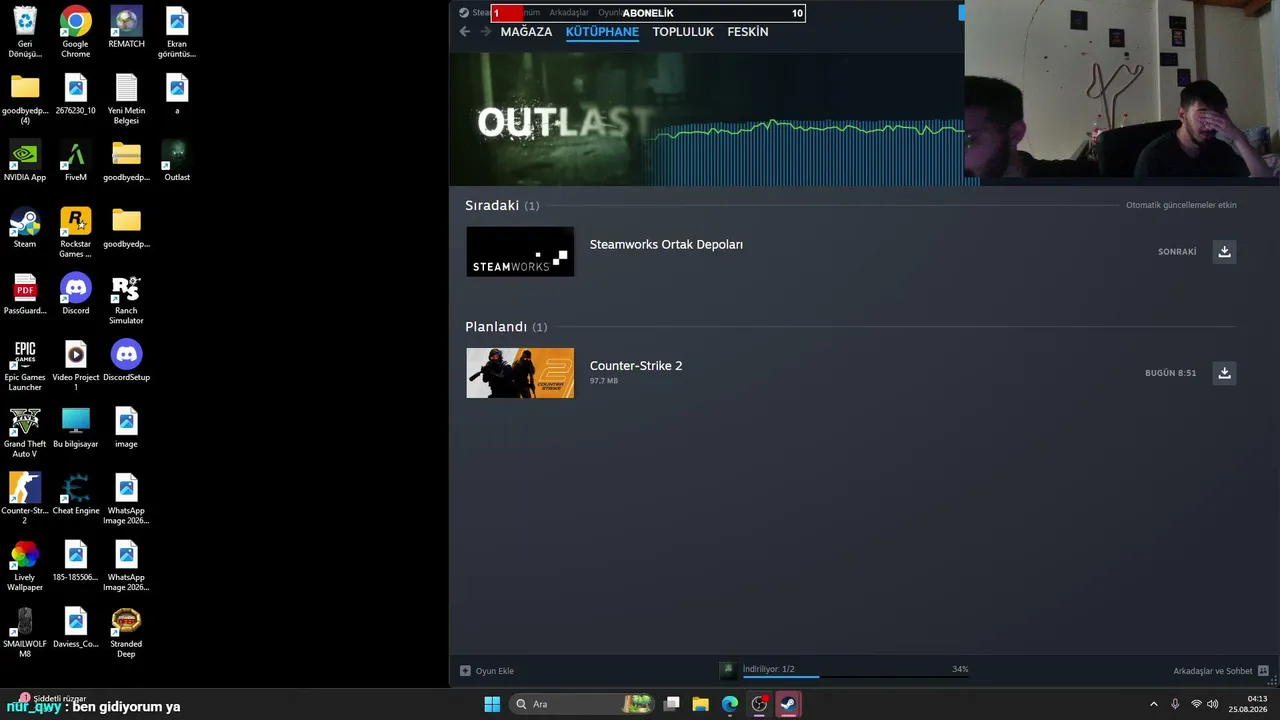Open Microsoft Edge from the taskbar
This screenshot has height=720, width=1280.
point(730,704)
